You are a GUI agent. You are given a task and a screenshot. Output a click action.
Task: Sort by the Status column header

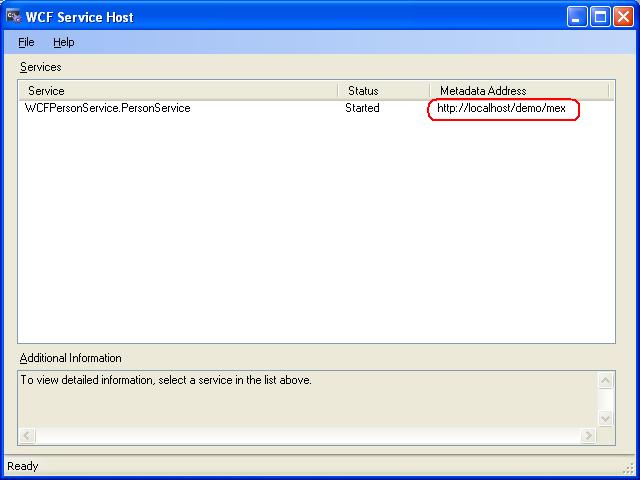(x=384, y=91)
